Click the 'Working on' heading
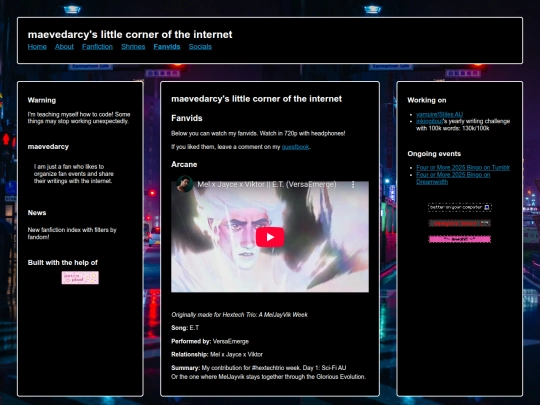This screenshot has height=405, width=540. (427, 100)
